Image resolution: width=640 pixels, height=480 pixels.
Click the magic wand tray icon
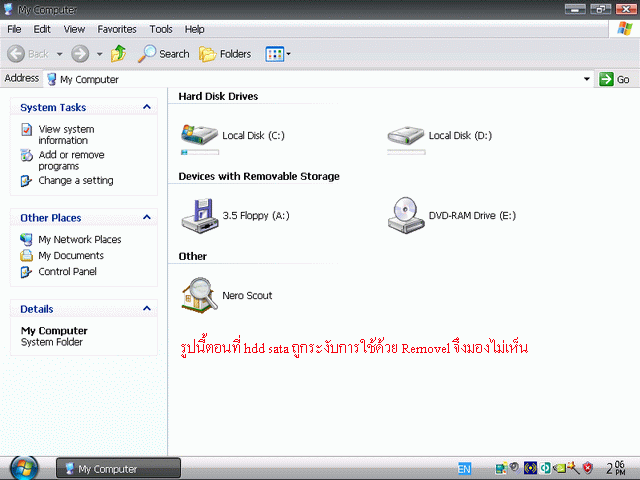tap(573, 468)
